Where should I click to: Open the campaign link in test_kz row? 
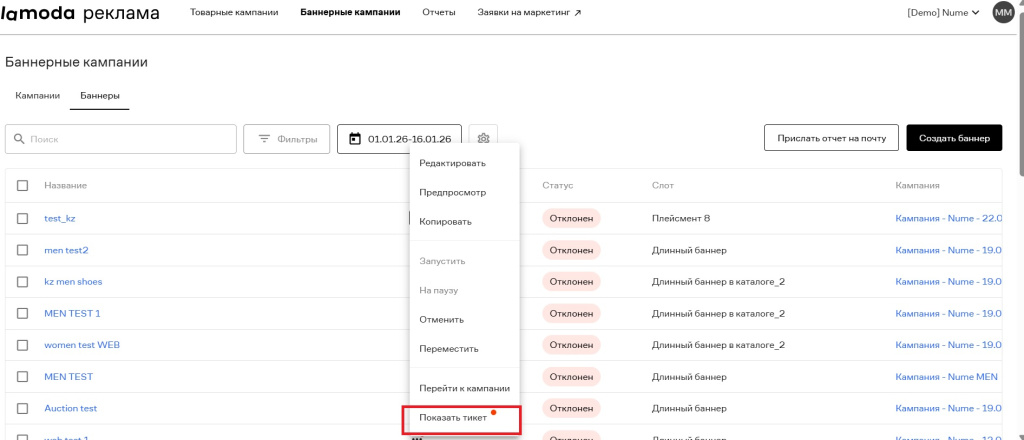tap(948, 219)
